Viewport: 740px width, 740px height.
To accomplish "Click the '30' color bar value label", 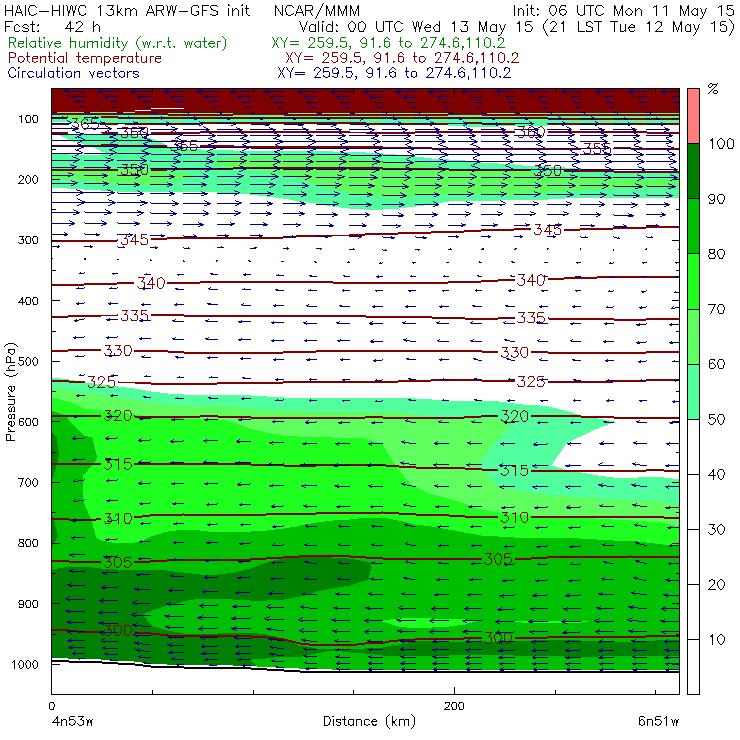I will coord(716,530).
